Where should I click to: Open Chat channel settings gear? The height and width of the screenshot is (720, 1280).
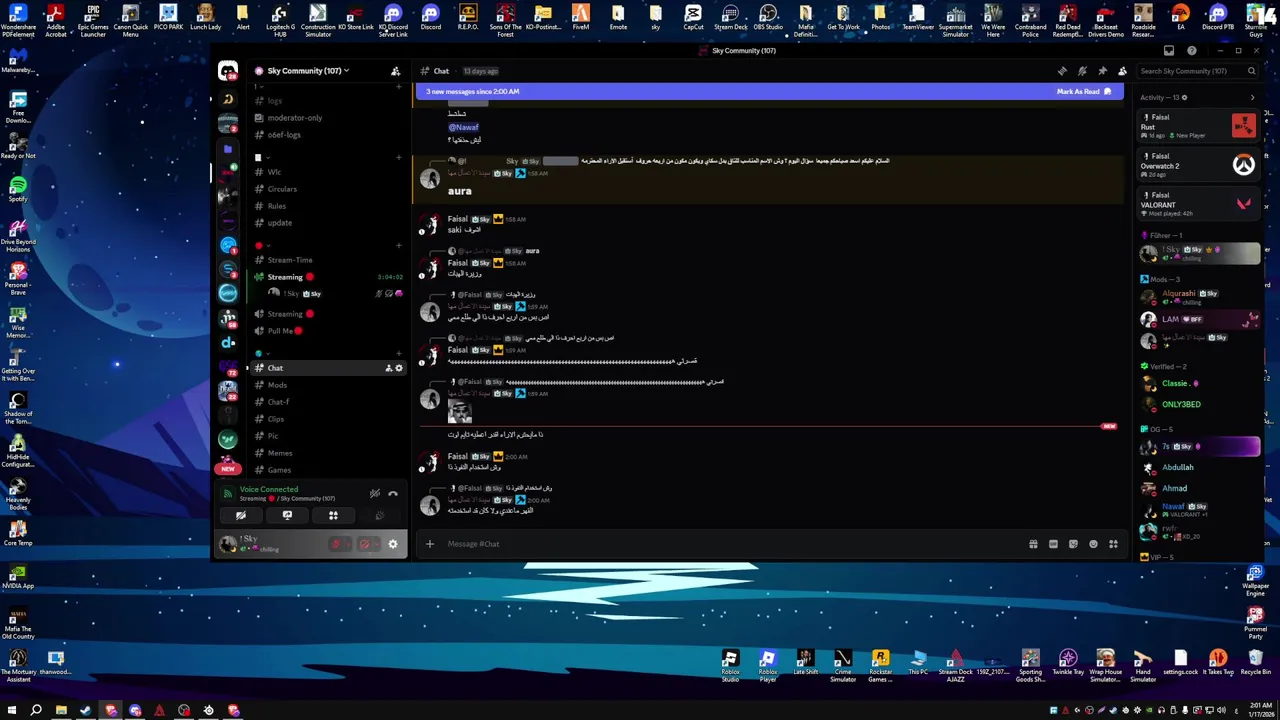point(399,368)
